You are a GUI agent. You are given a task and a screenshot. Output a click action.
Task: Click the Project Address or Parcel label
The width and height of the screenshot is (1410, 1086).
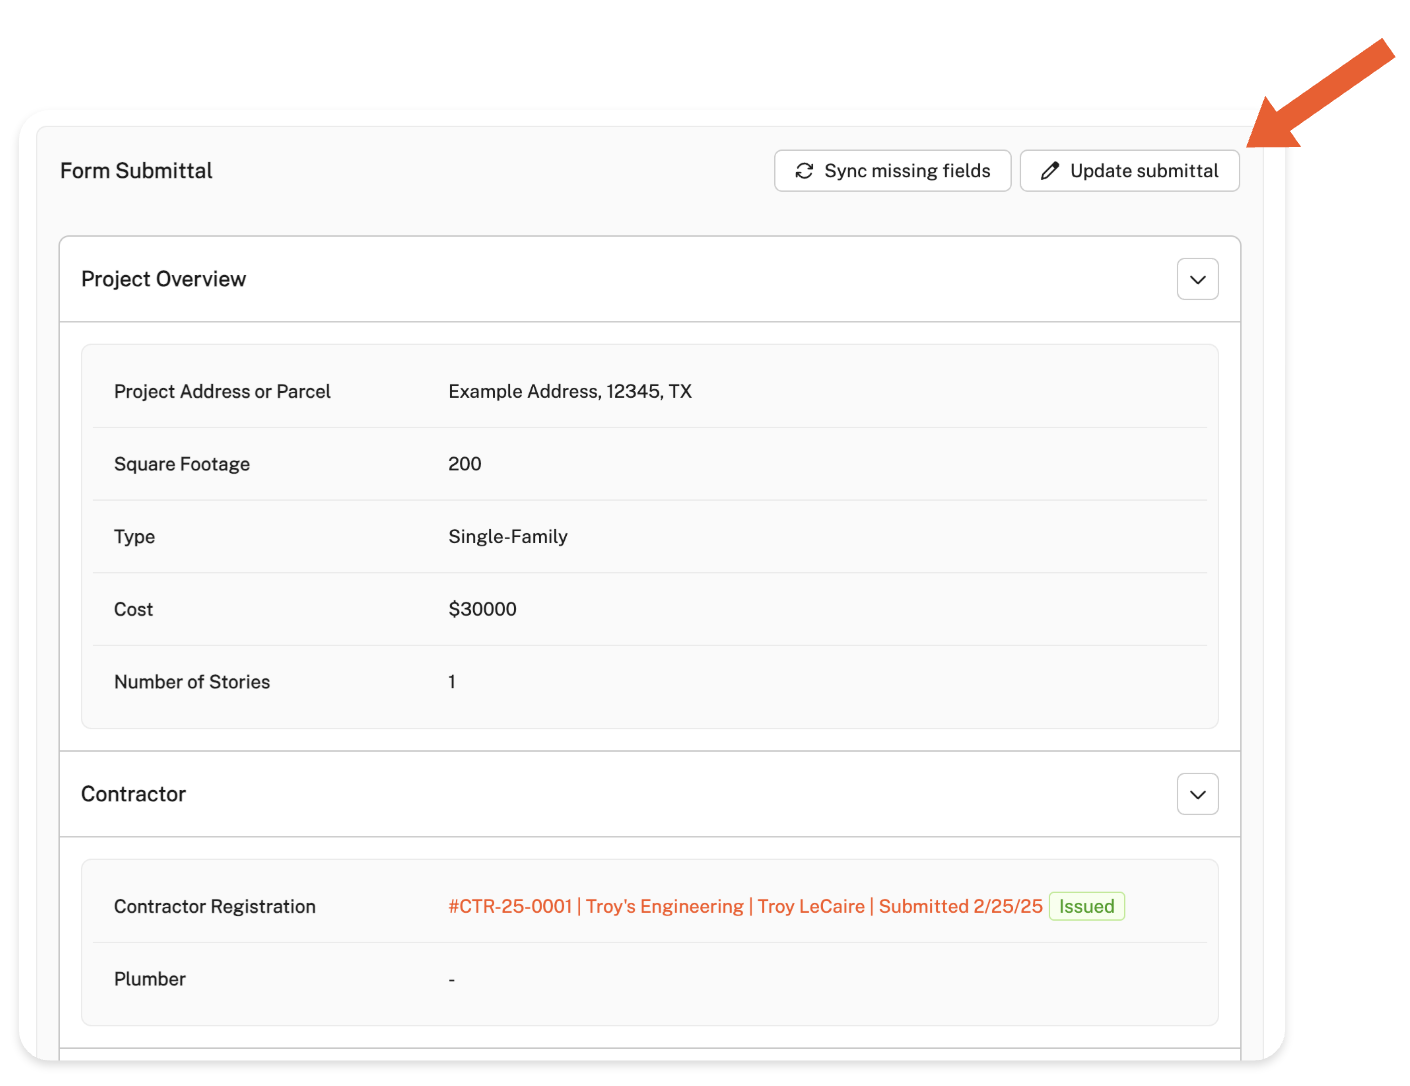click(x=222, y=391)
